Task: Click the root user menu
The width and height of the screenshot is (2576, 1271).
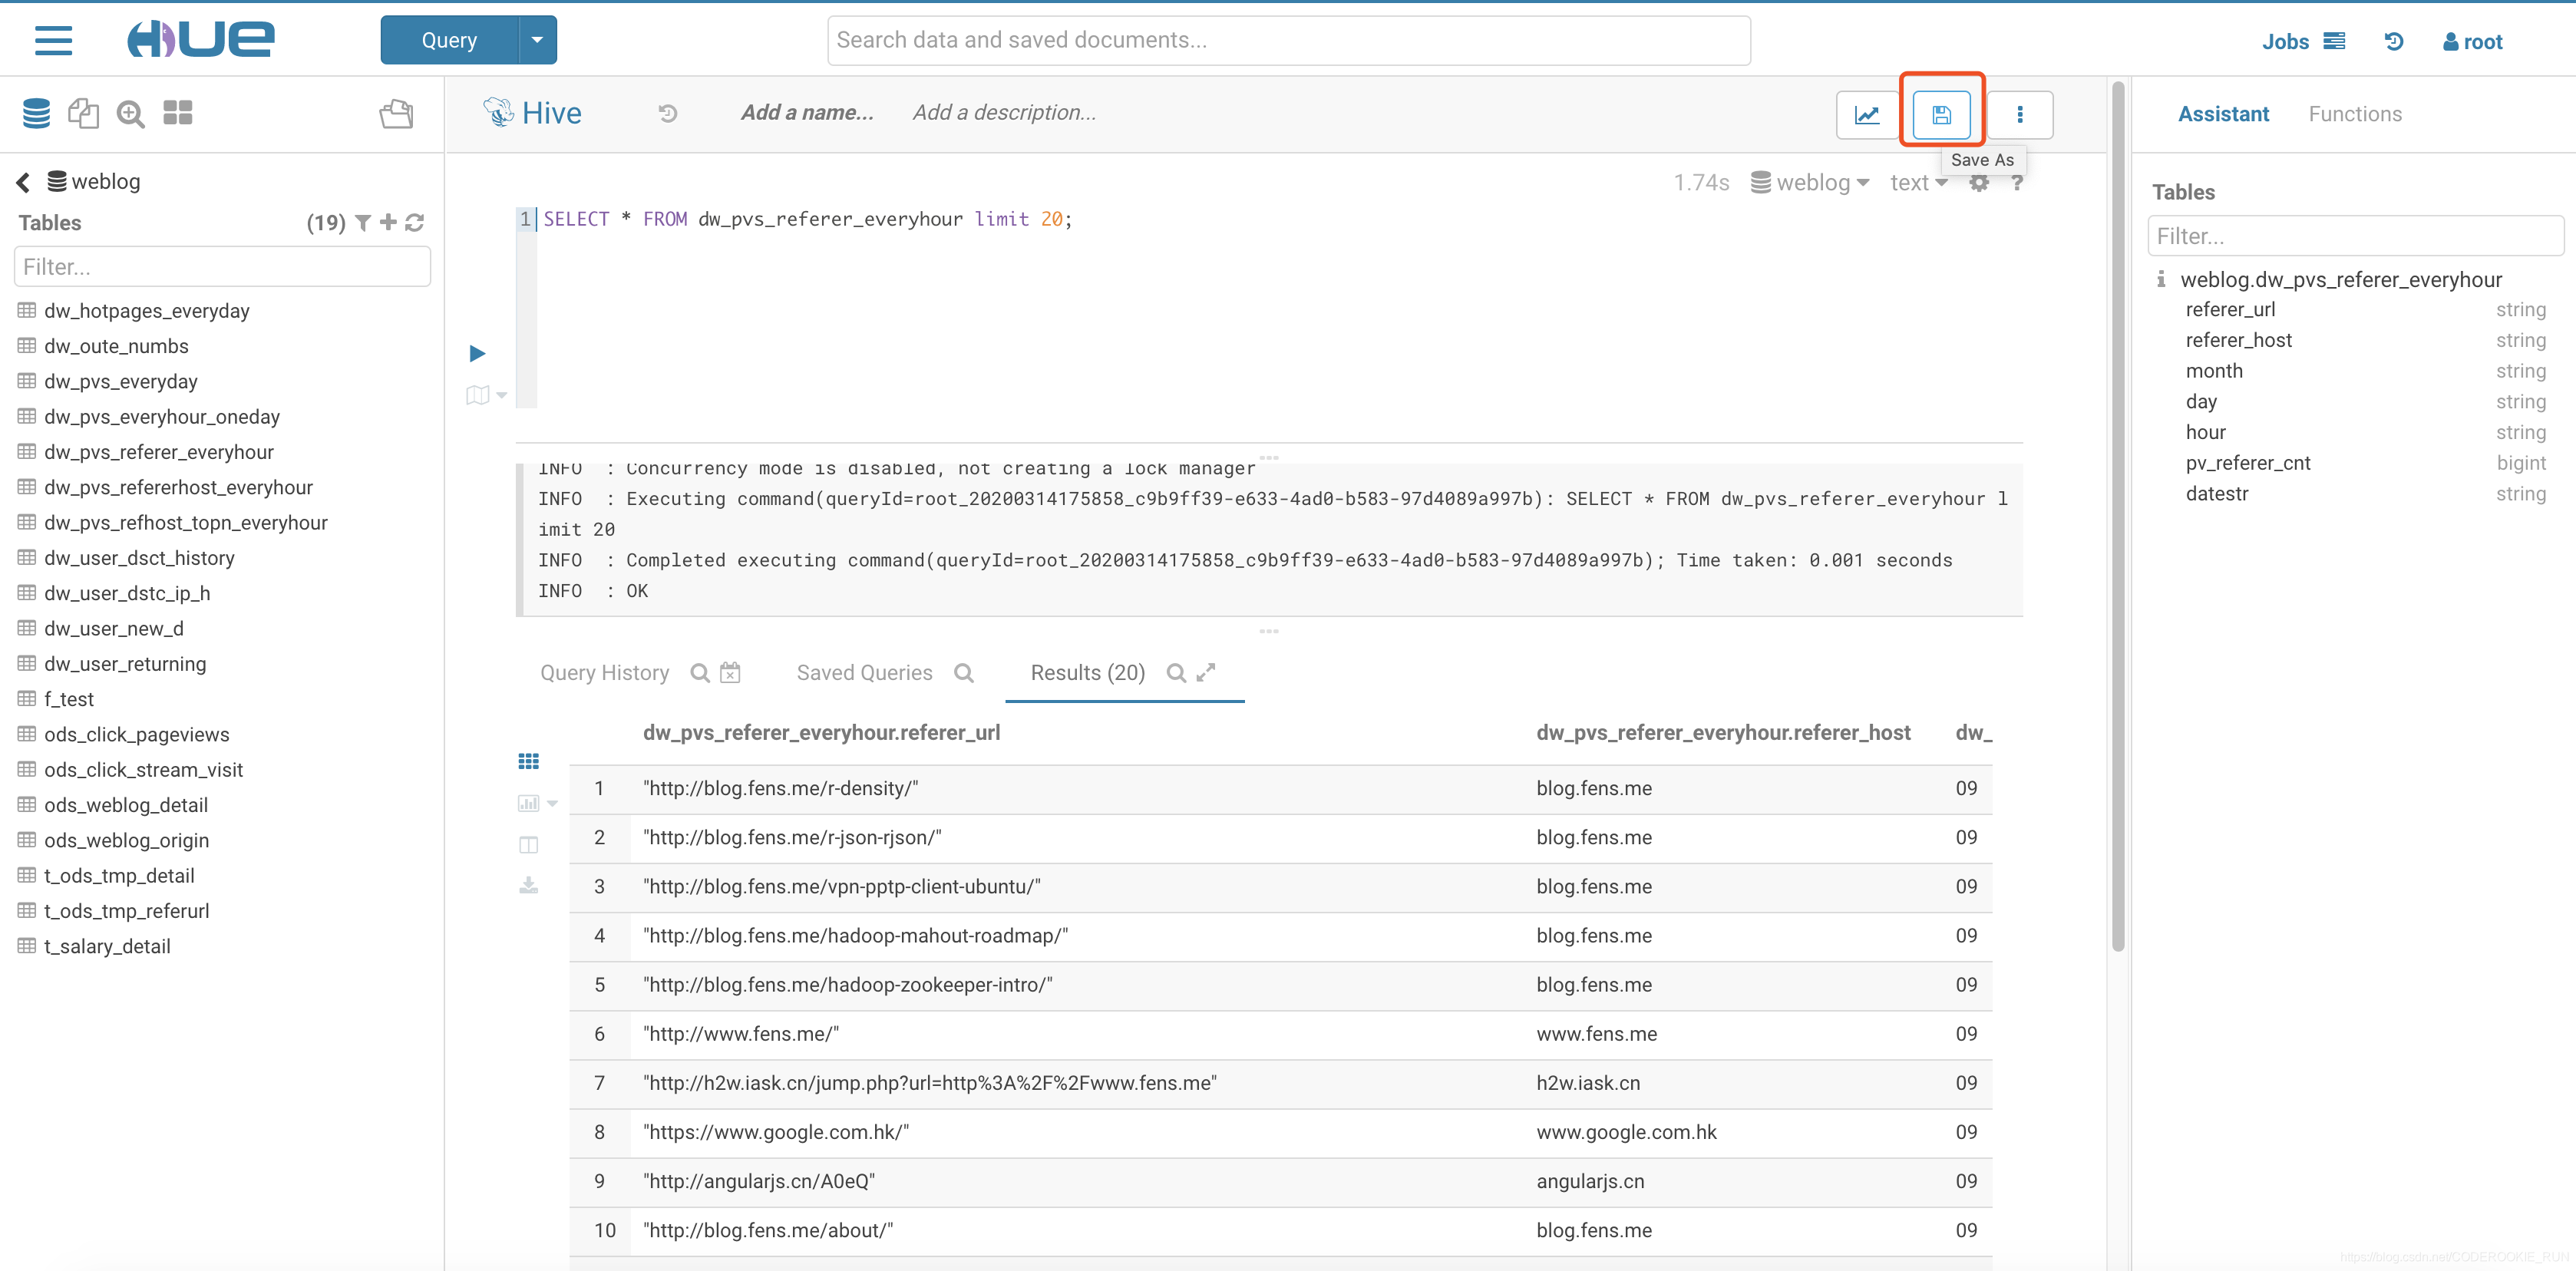Action: click(x=2472, y=41)
